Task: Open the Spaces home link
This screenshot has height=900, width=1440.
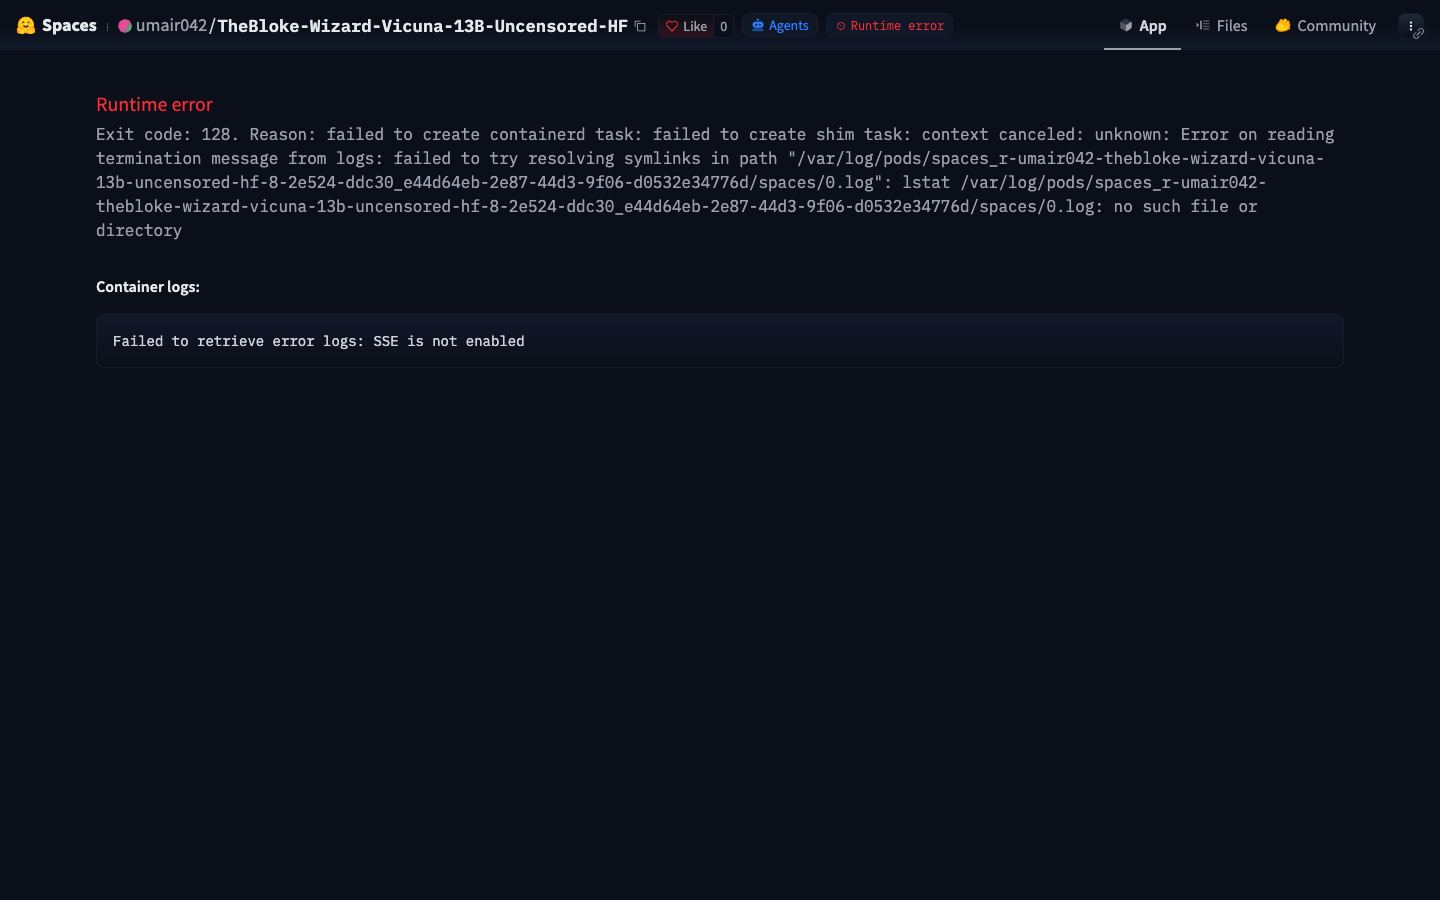Action: point(69,26)
